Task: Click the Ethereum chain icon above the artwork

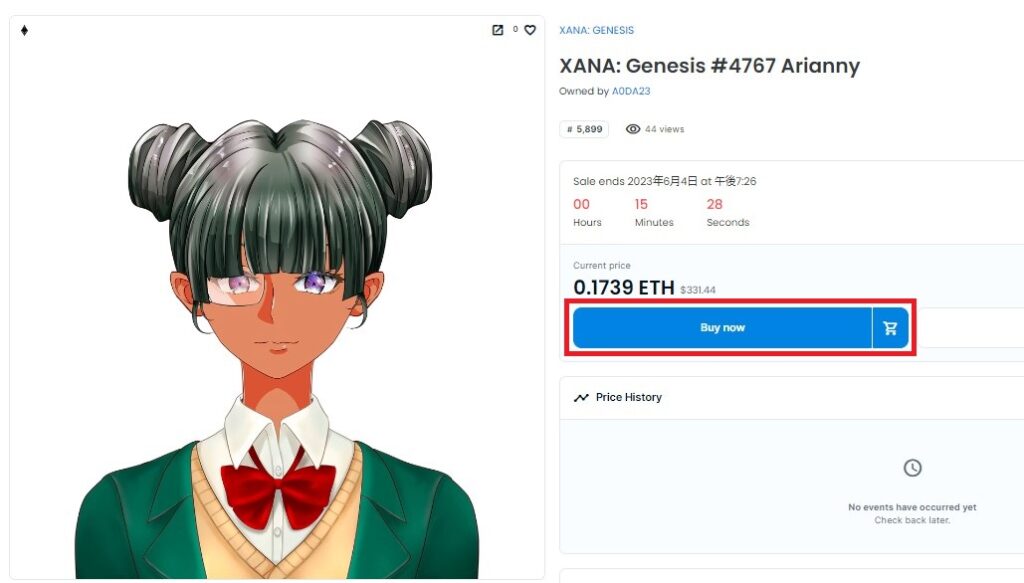Action: click(x=24, y=30)
